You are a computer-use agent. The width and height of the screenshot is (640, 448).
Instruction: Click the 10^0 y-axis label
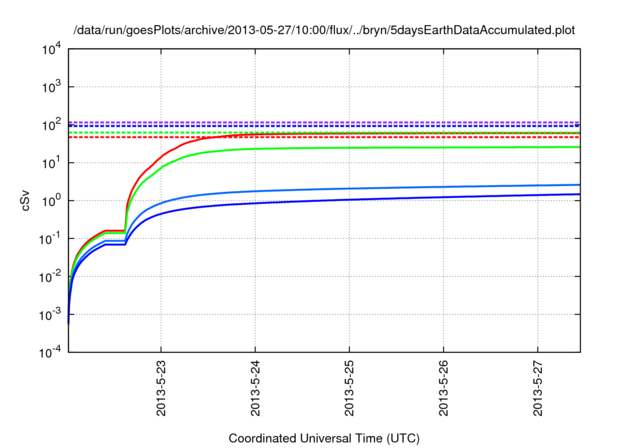(x=52, y=201)
